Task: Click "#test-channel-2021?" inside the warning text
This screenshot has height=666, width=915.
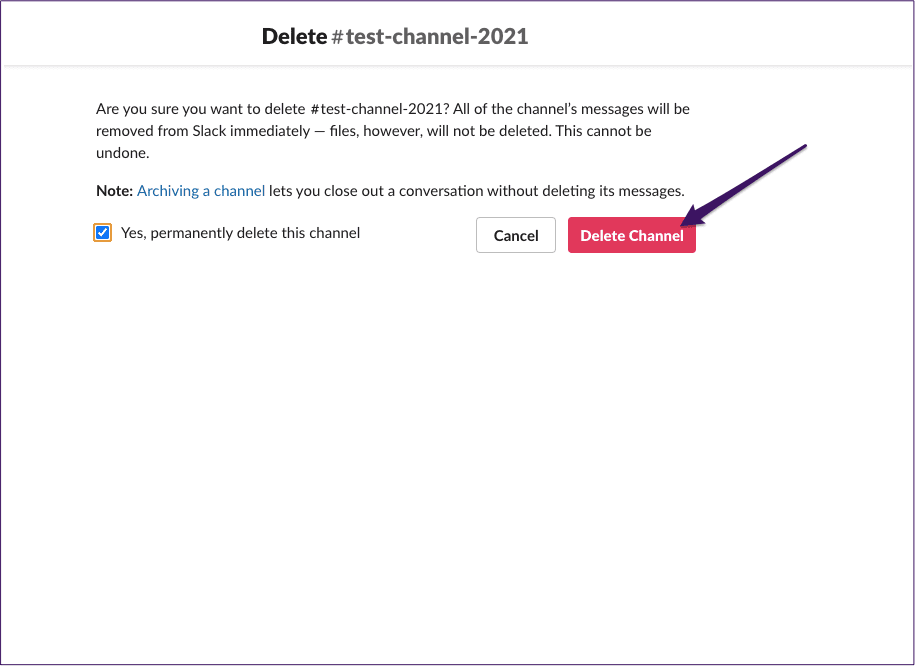Action: 380,109
